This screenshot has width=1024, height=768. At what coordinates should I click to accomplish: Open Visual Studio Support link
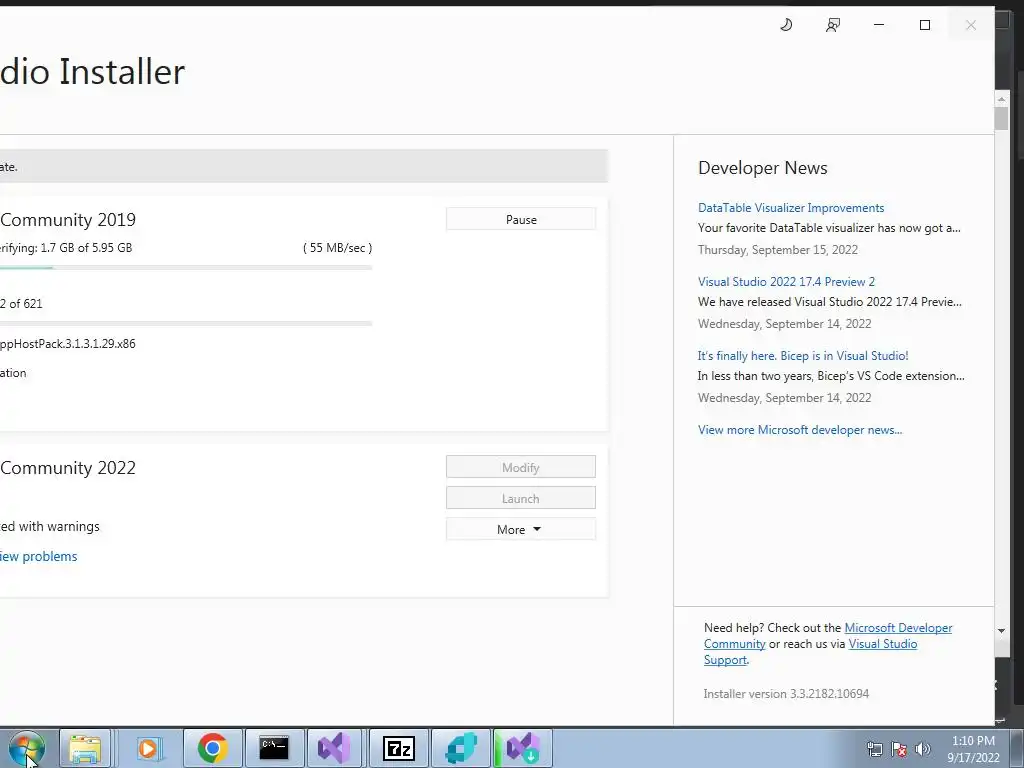point(882,644)
